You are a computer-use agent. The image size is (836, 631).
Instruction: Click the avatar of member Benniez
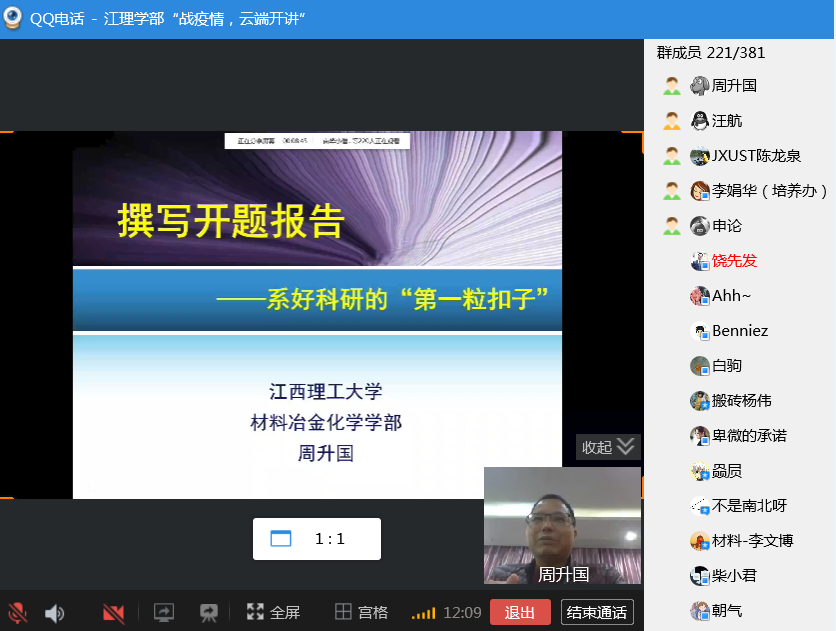coord(700,331)
